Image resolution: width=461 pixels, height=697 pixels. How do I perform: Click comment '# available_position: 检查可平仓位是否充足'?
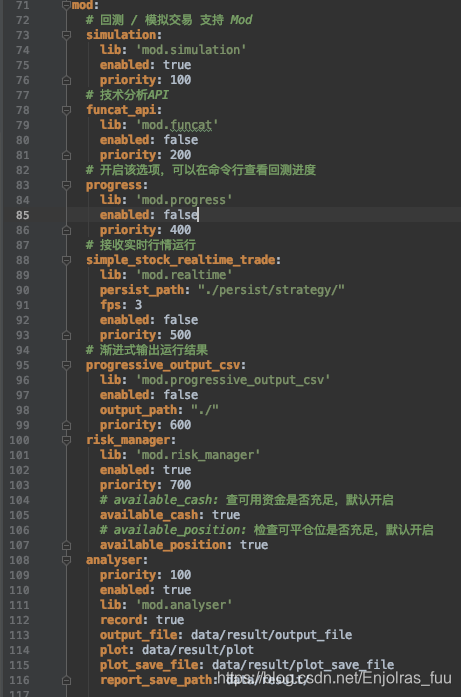coord(267,530)
